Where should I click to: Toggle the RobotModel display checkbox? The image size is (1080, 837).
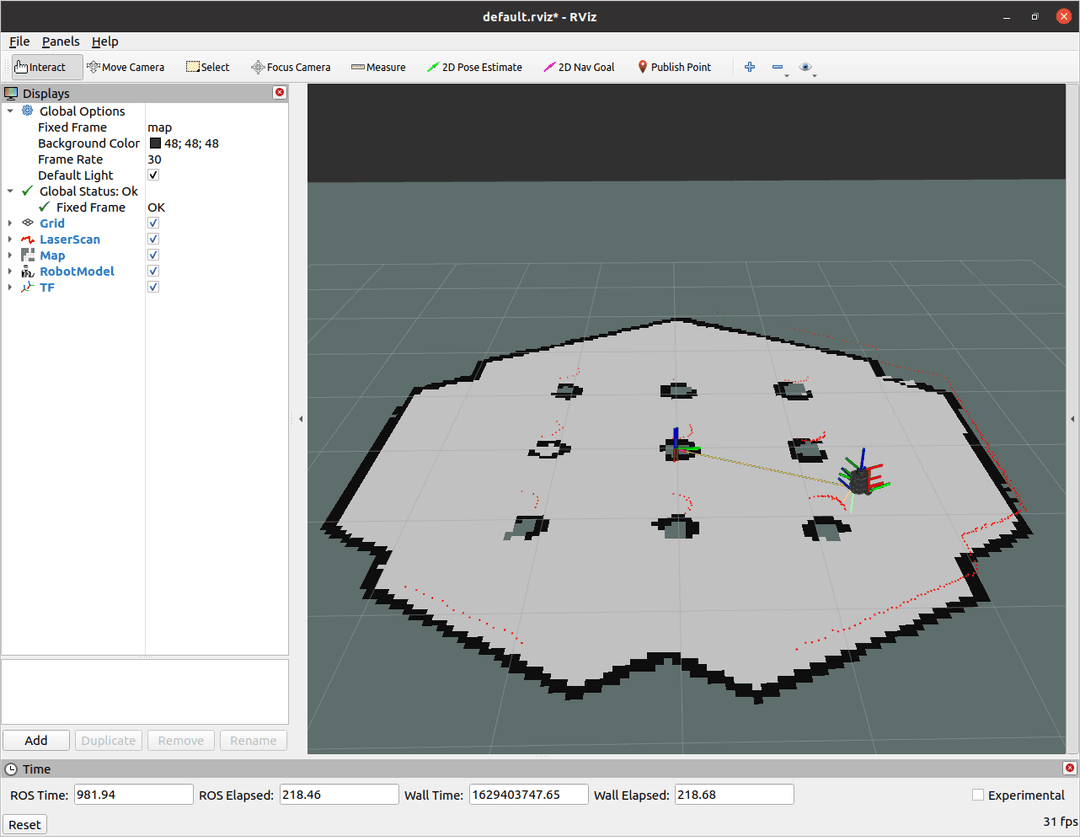tap(153, 271)
